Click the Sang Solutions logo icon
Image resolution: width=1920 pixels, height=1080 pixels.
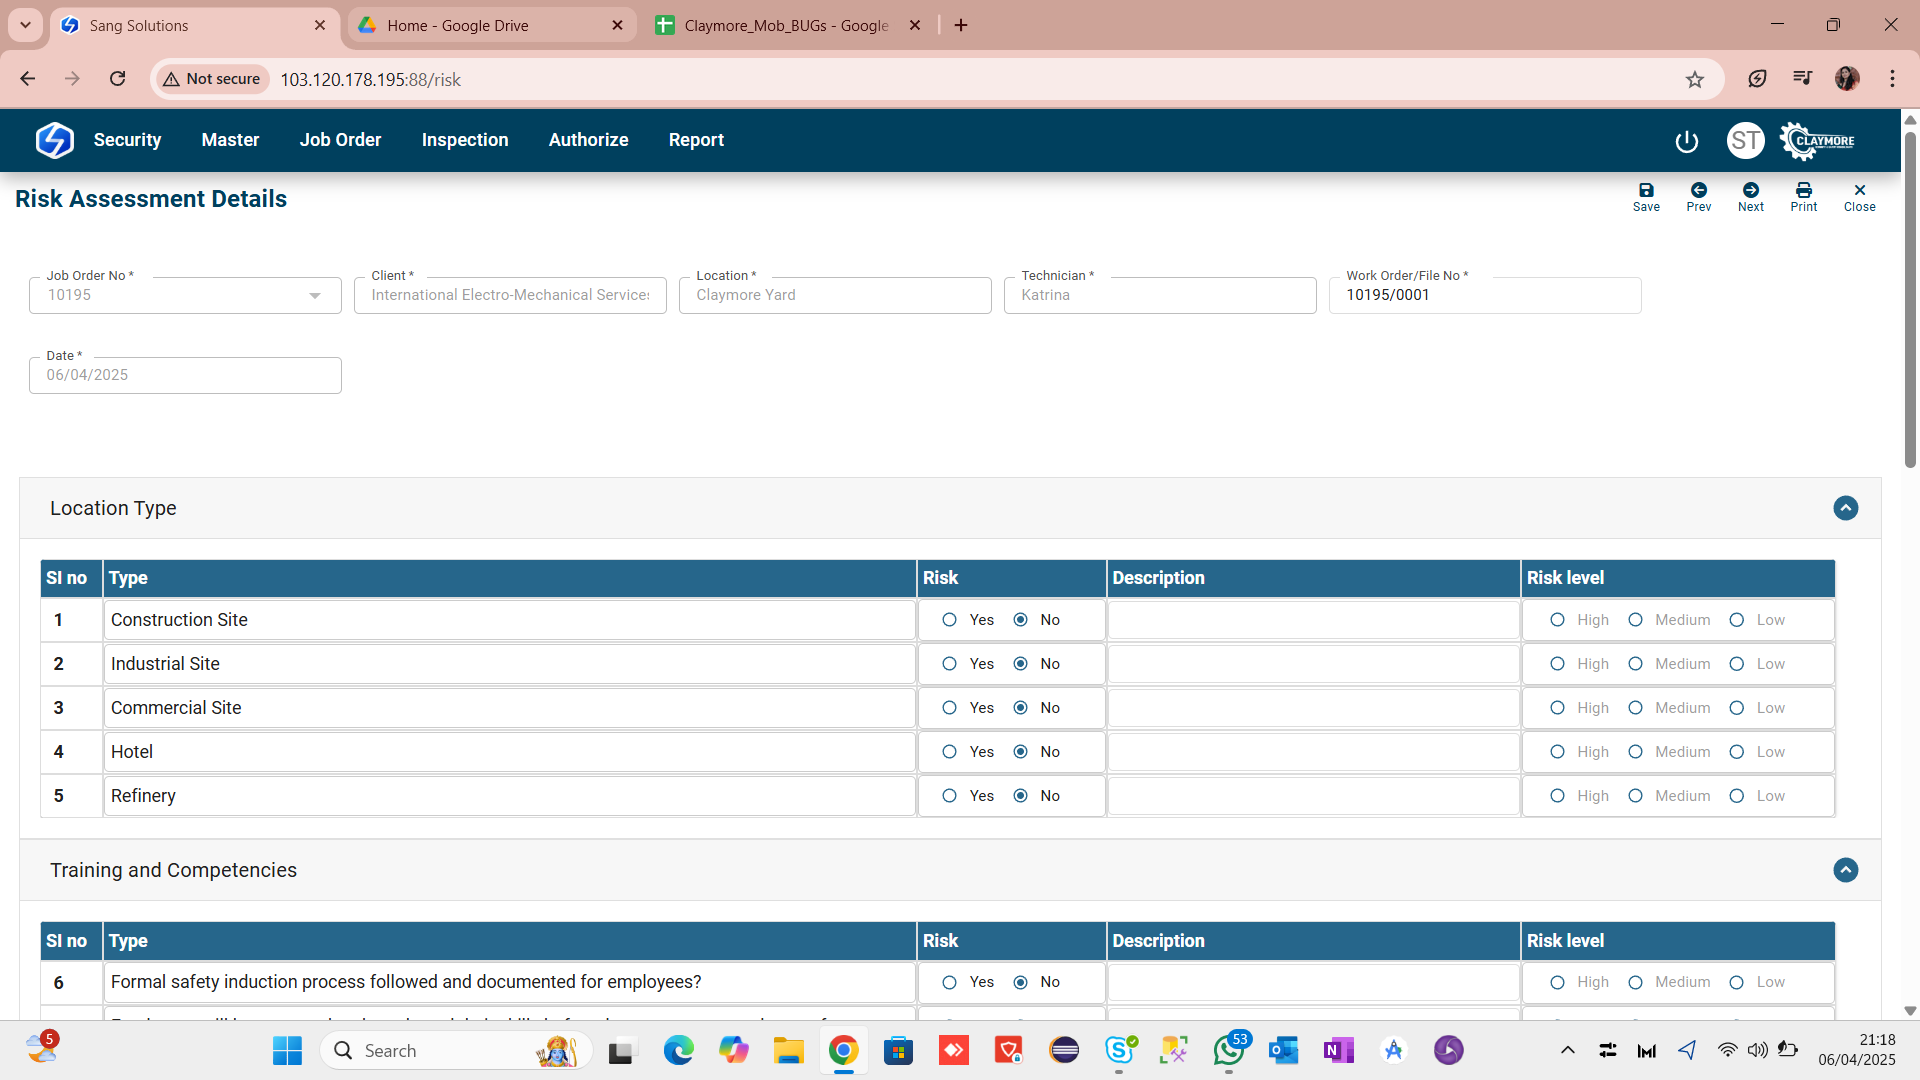[x=55, y=141]
